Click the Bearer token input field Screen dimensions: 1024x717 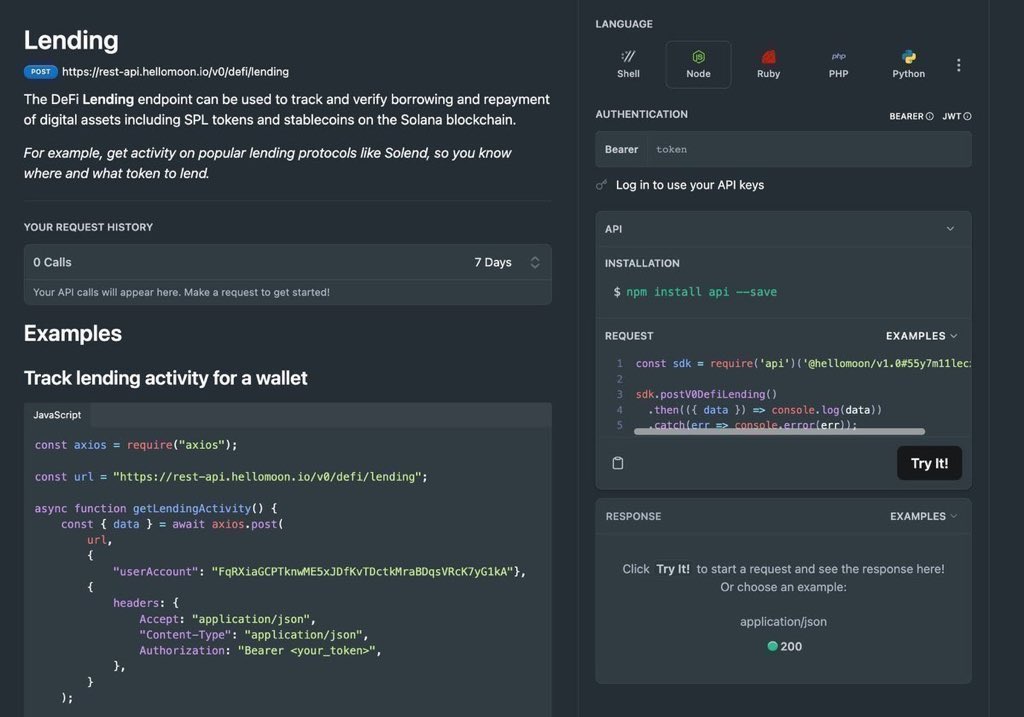(x=808, y=150)
